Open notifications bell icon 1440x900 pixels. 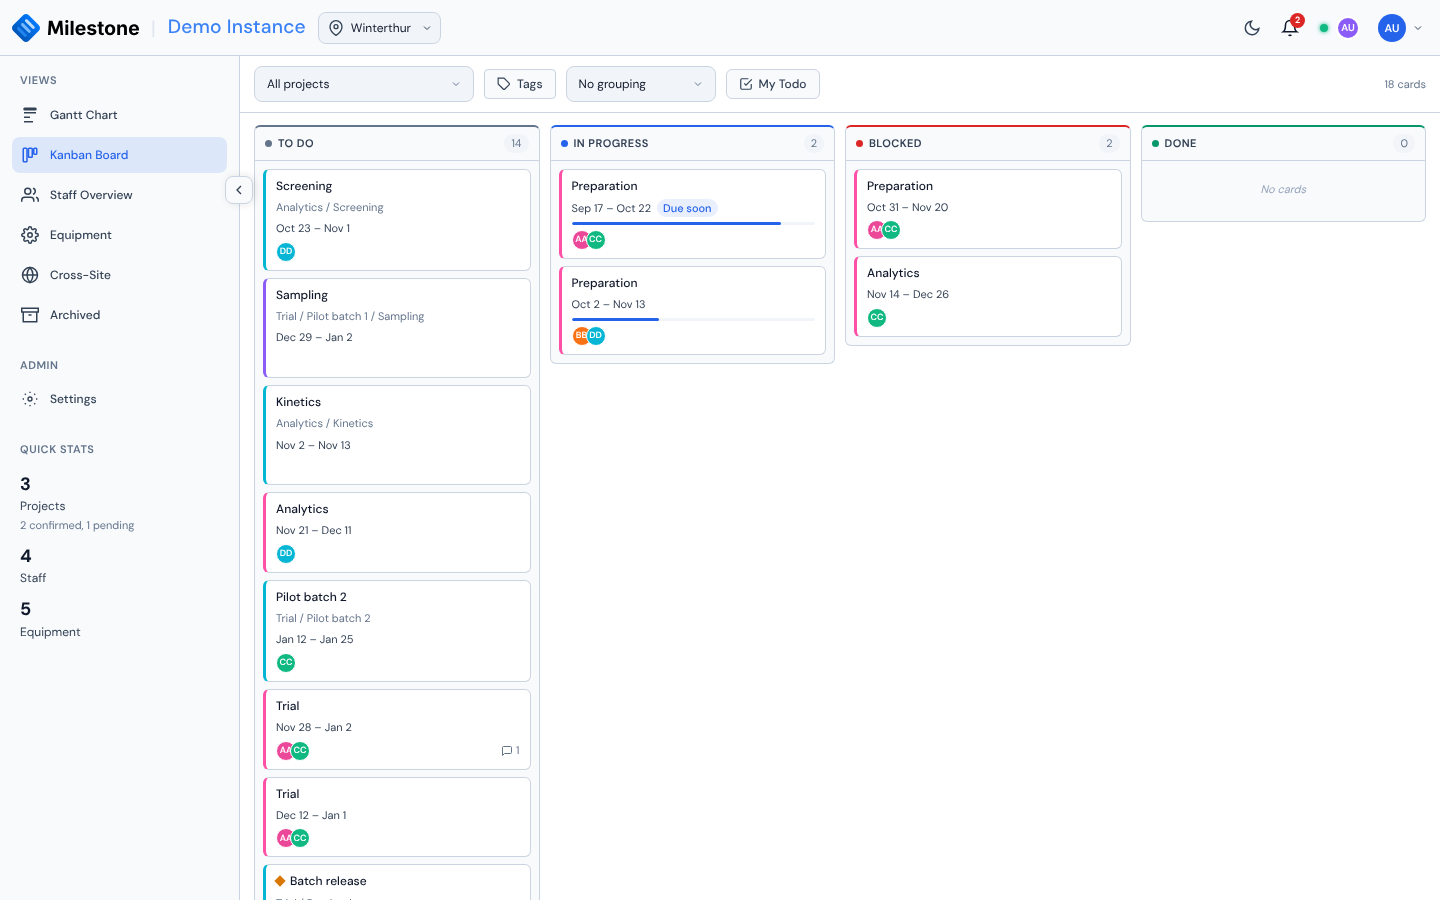(1290, 28)
